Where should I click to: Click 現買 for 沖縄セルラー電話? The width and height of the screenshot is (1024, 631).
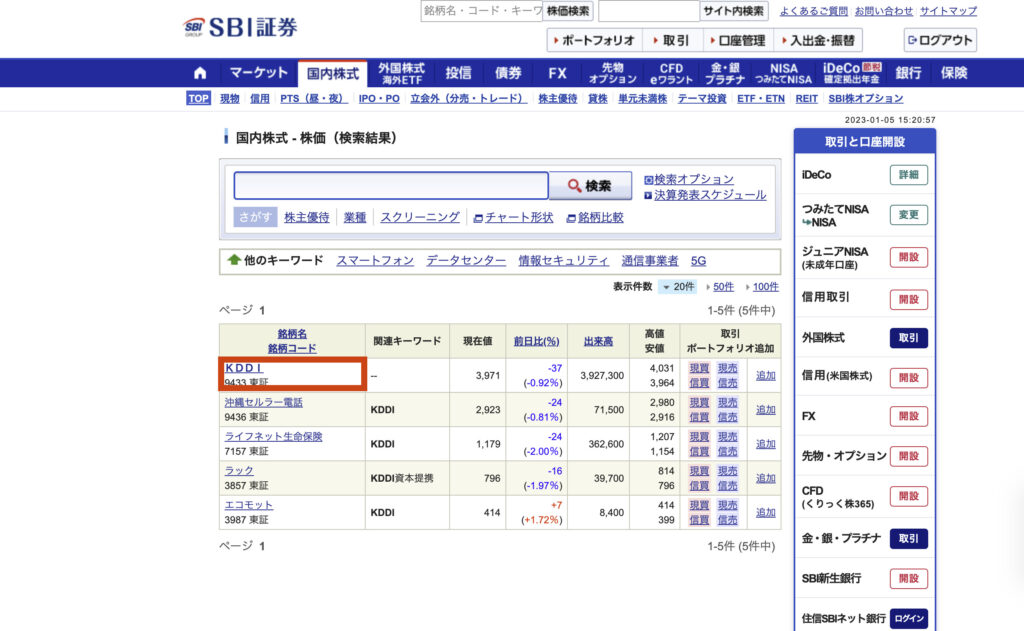point(699,402)
